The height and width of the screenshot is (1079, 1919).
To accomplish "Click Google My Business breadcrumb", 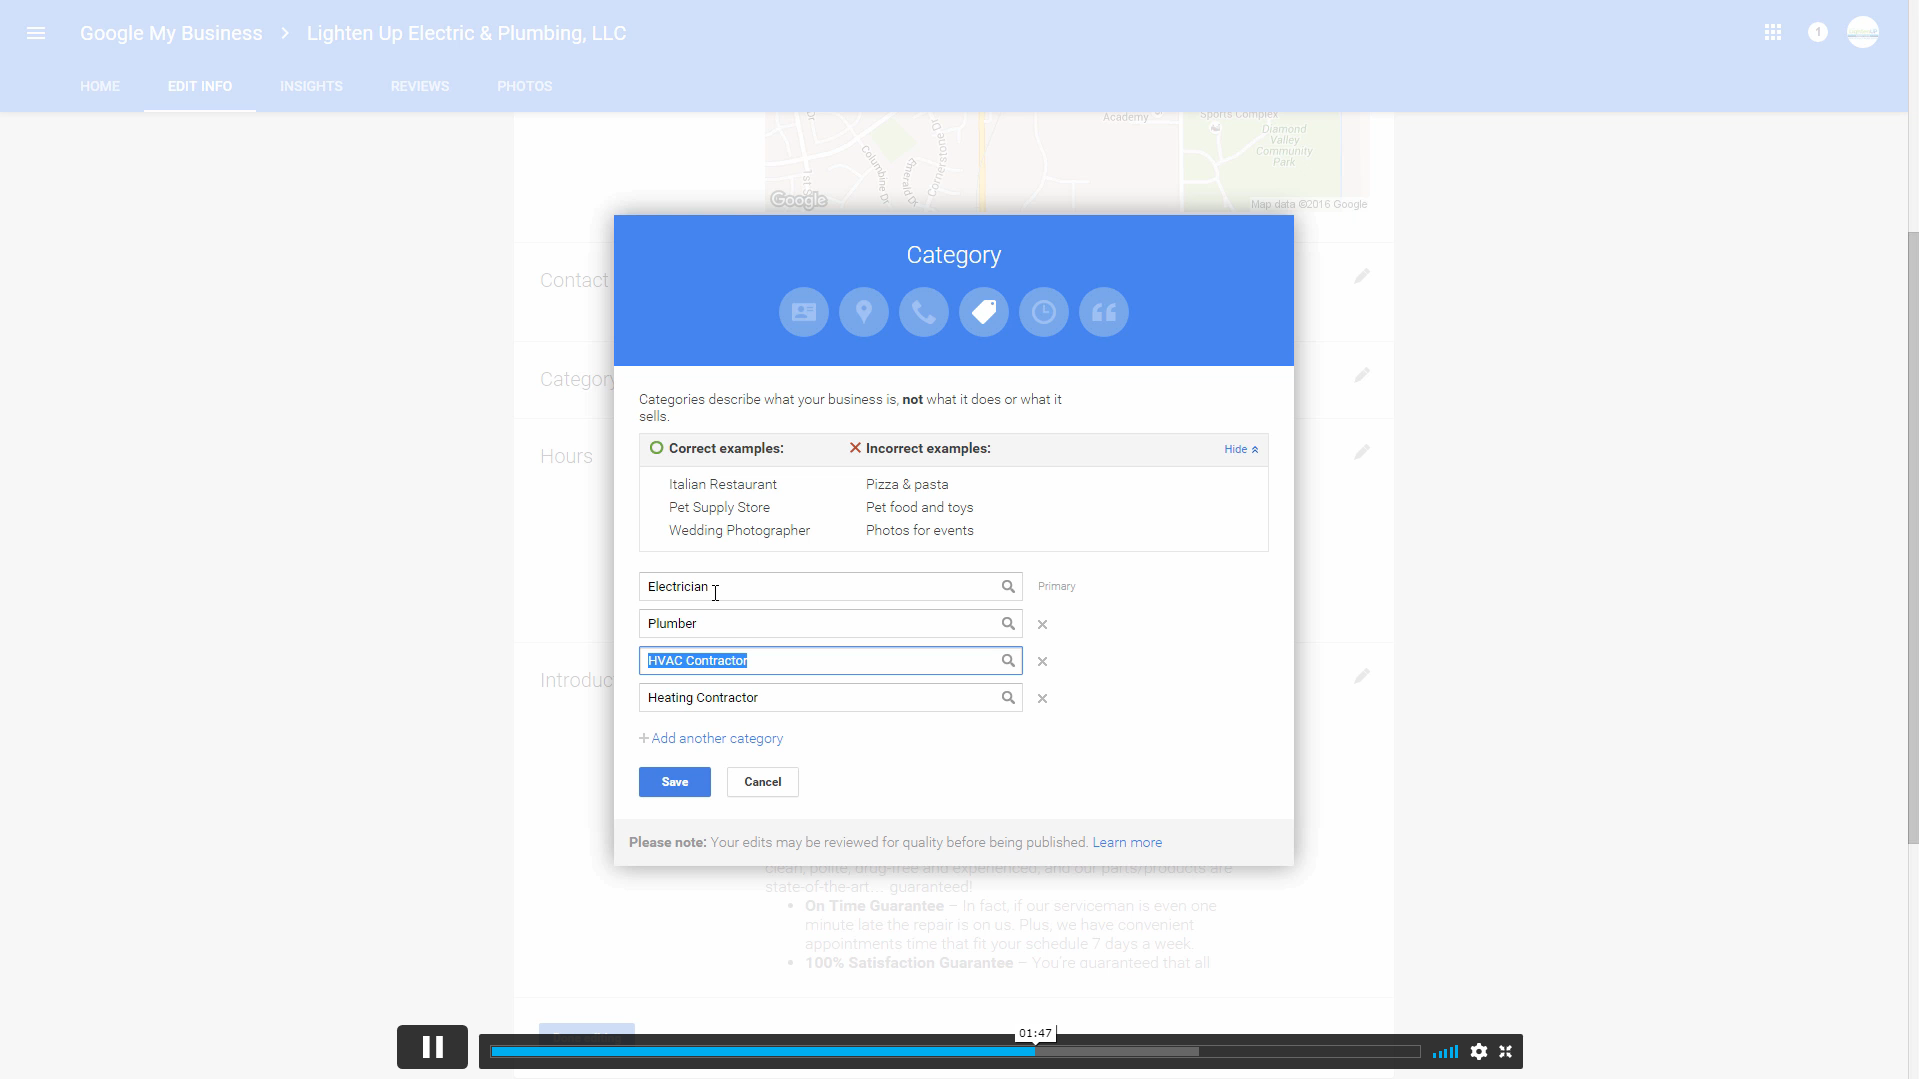I will (x=171, y=33).
